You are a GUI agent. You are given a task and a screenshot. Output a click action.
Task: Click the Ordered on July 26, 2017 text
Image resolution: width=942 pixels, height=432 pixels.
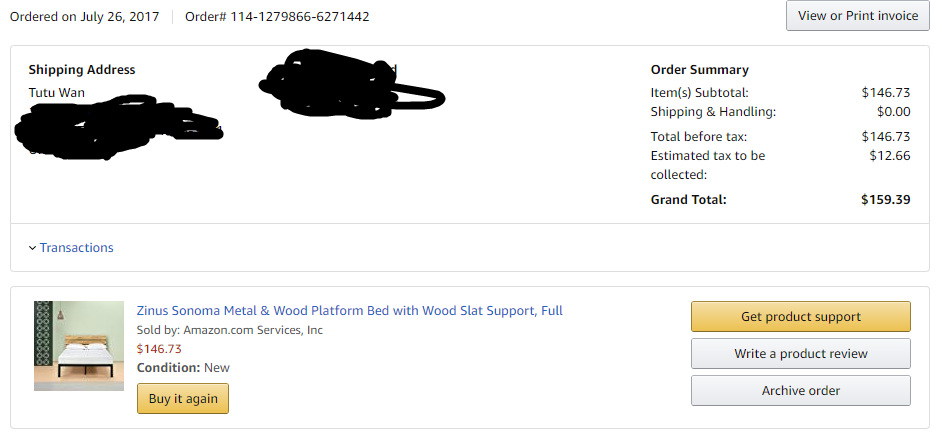tap(84, 17)
